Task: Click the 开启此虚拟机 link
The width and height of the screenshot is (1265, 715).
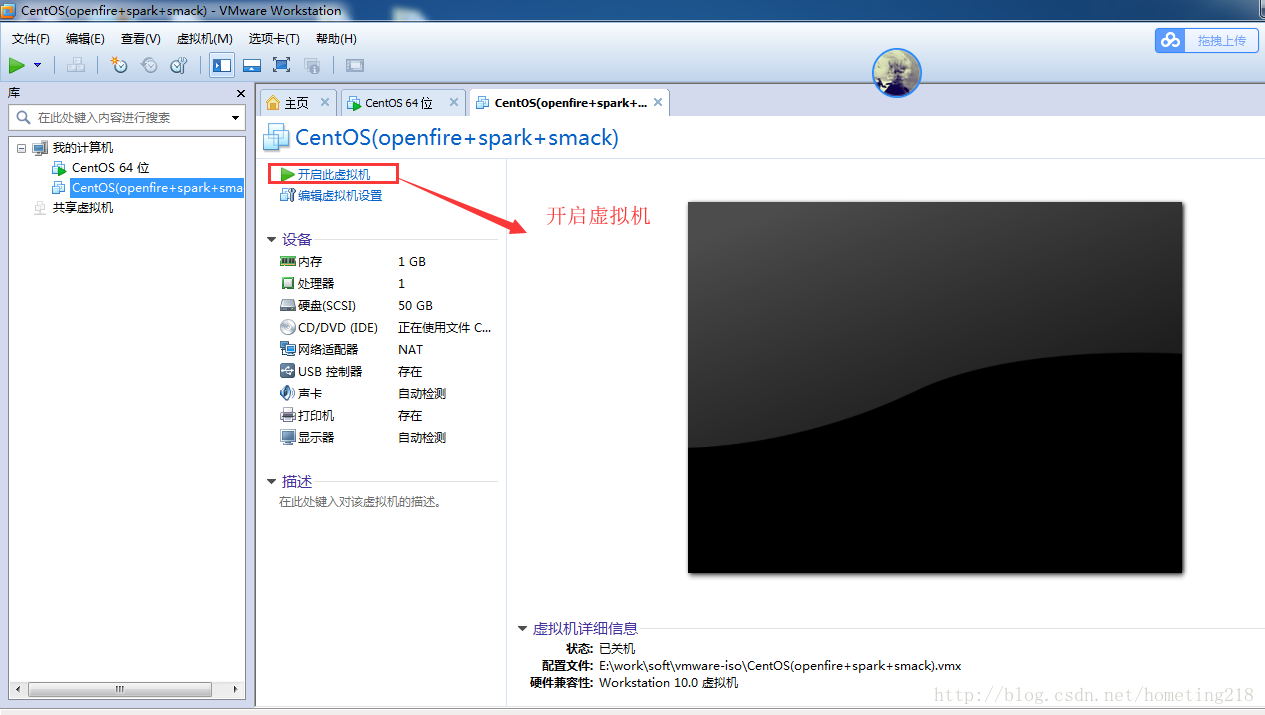Action: pos(333,174)
